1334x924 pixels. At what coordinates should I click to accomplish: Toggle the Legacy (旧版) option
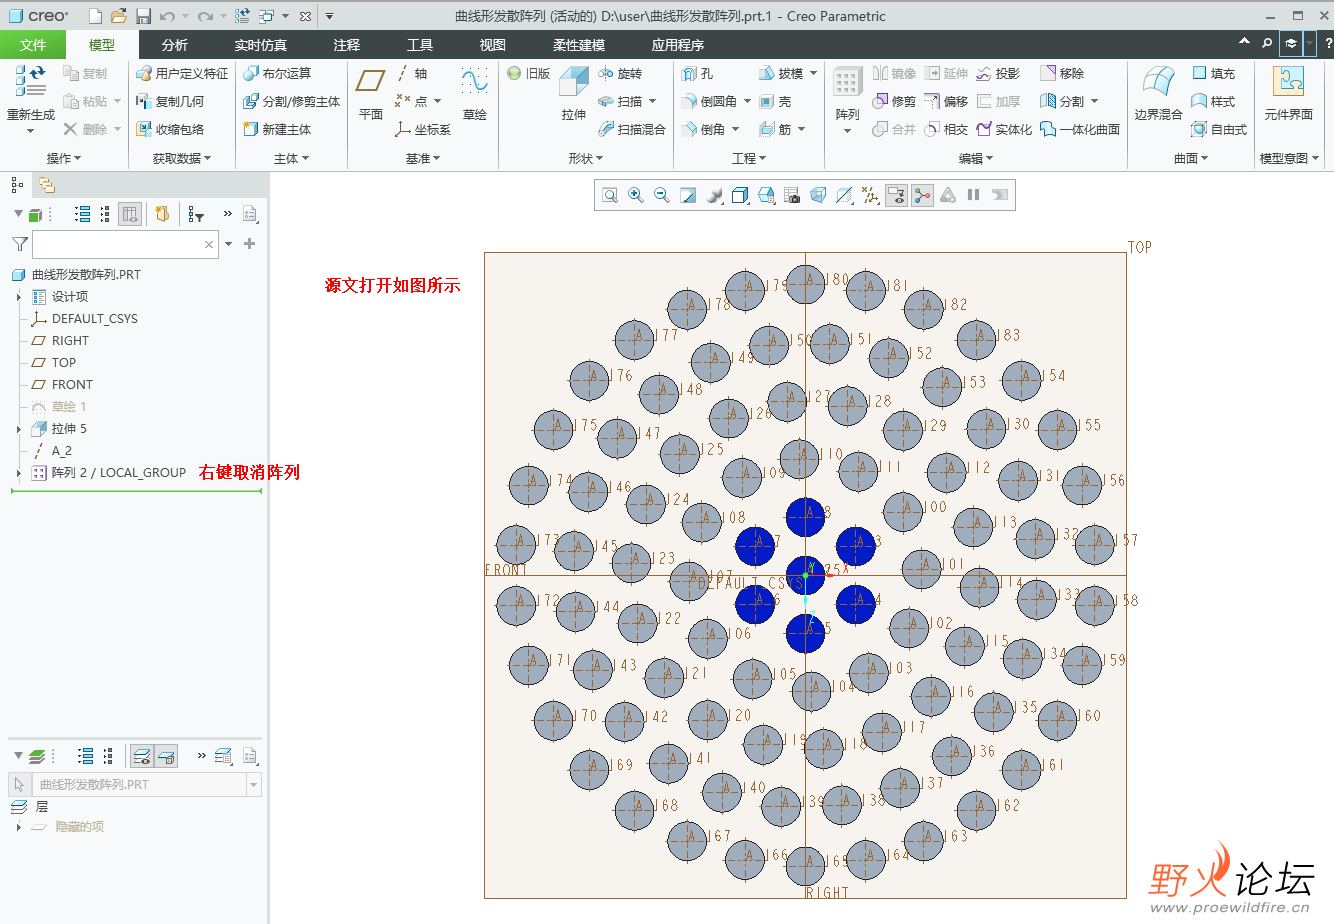tap(529, 73)
